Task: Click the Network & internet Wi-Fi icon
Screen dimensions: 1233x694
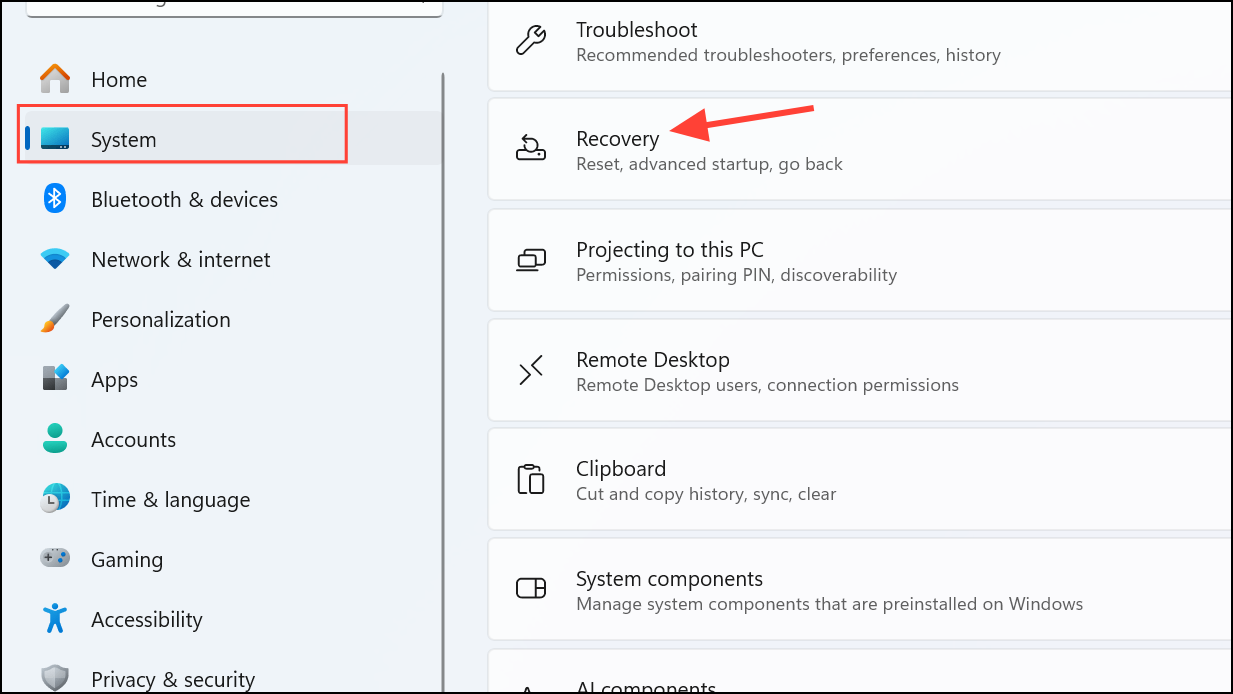Action: (x=55, y=259)
